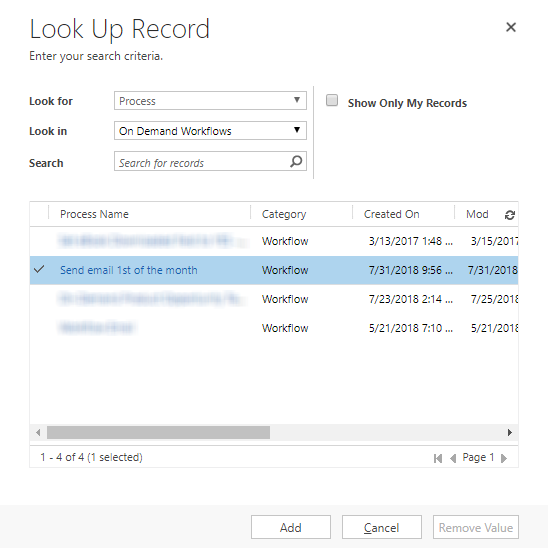The width and height of the screenshot is (548, 548).
Task: Sort by the Process Name column header
Action: (x=94, y=214)
